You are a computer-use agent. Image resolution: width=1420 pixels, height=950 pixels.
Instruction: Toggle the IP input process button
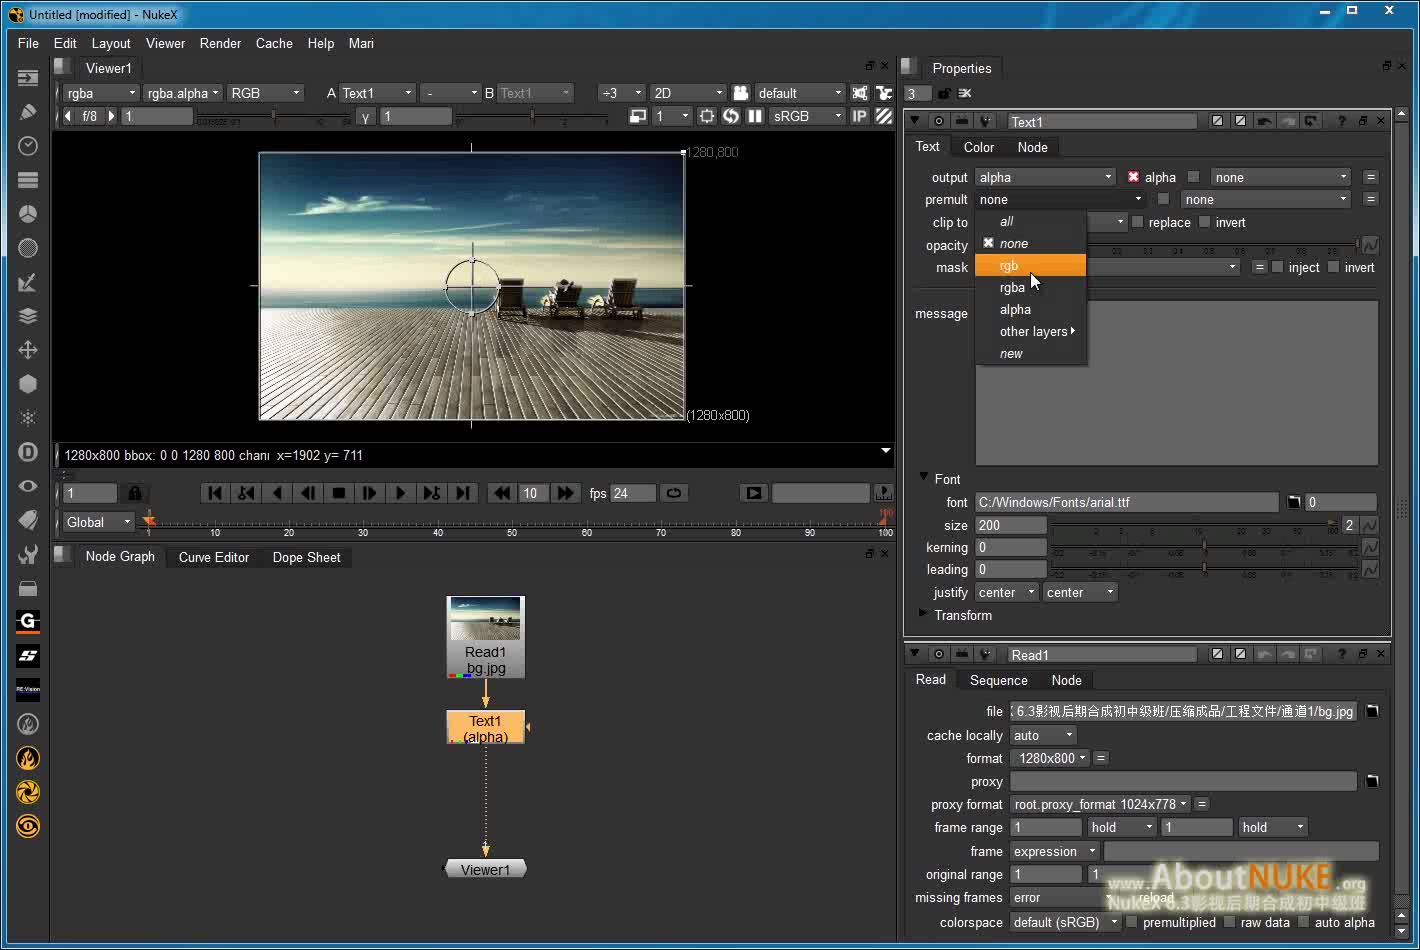pos(859,116)
